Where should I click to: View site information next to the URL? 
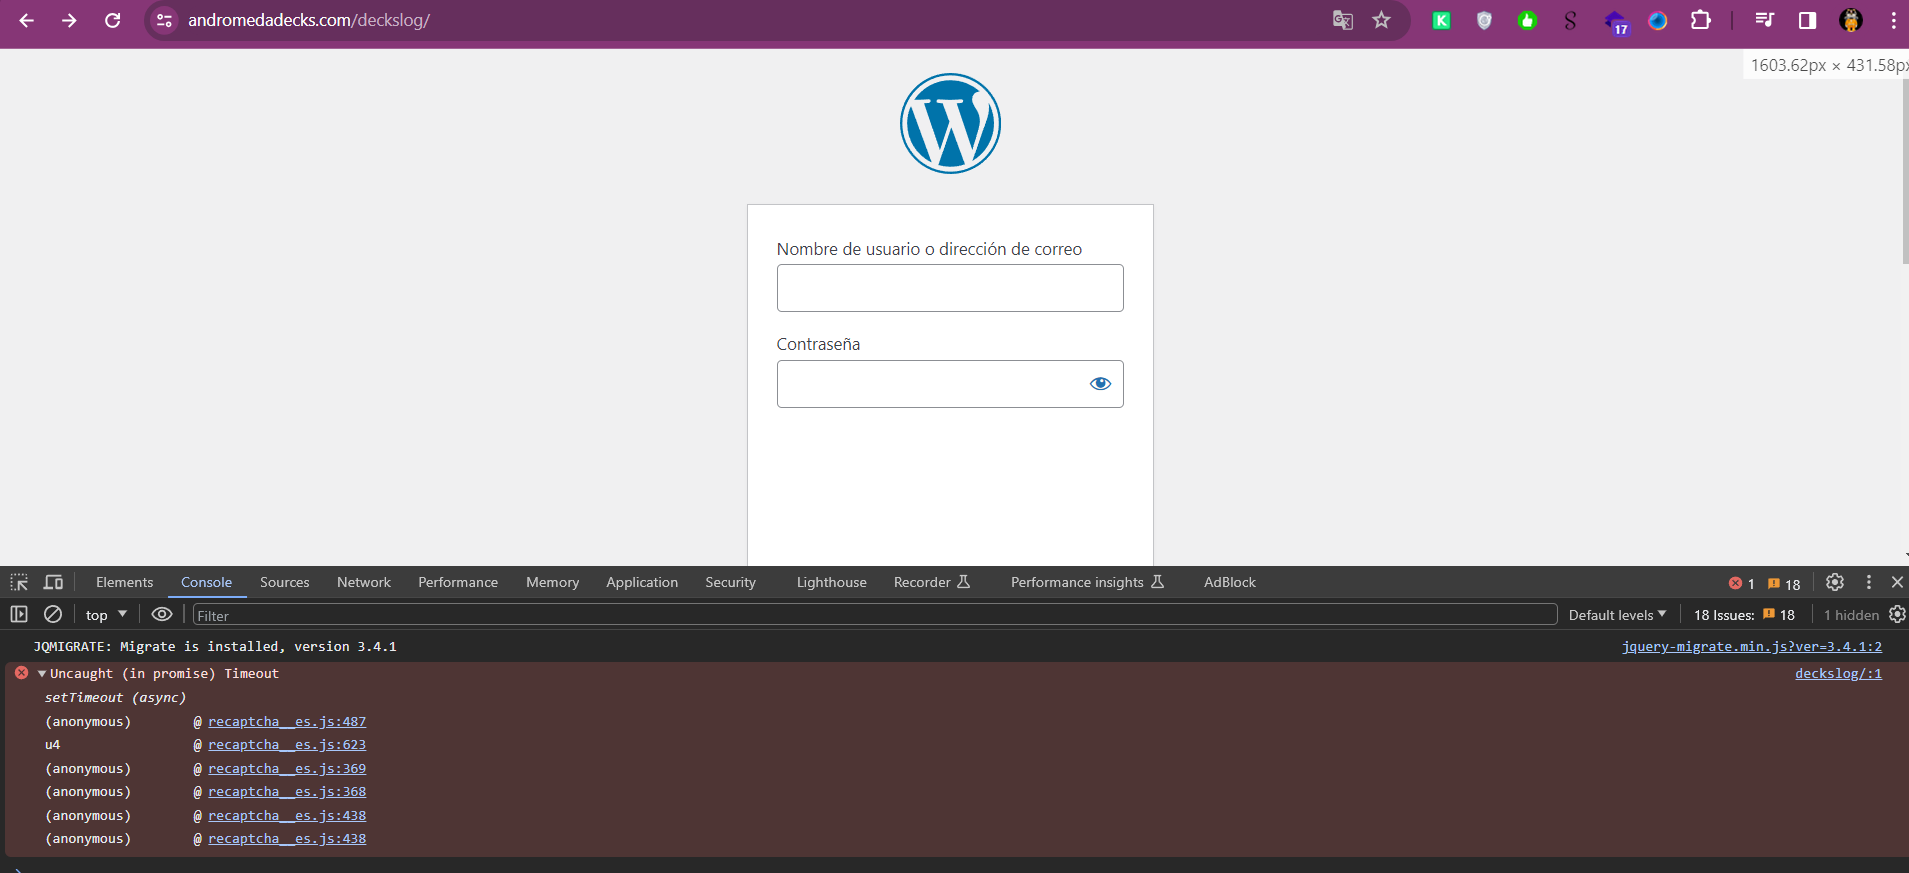point(165,20)
